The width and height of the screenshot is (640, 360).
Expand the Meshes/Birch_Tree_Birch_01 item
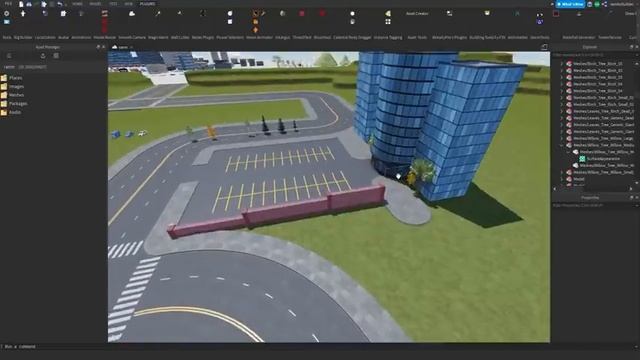pos(562,64)
